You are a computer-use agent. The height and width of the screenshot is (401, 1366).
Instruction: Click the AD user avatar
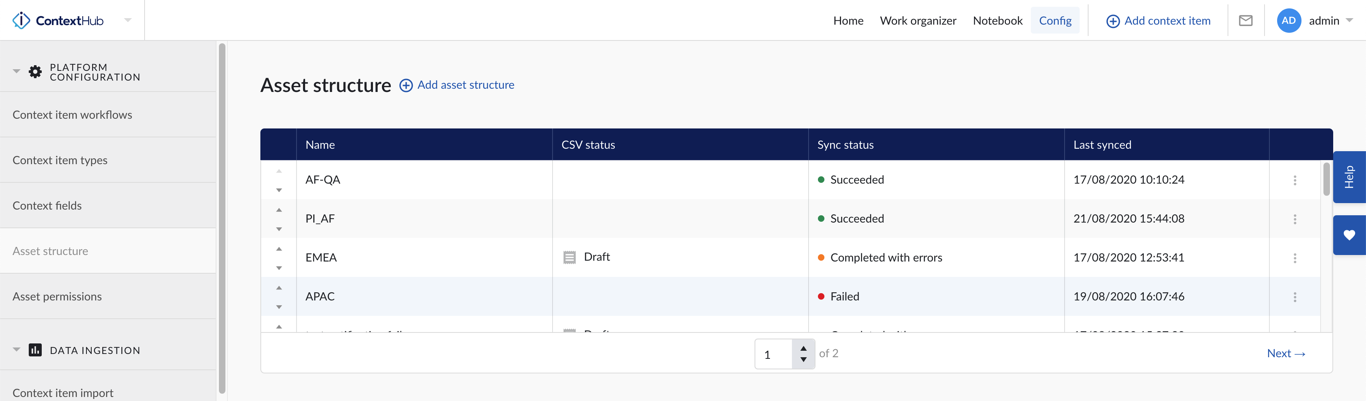click(x=1289, y=20)
